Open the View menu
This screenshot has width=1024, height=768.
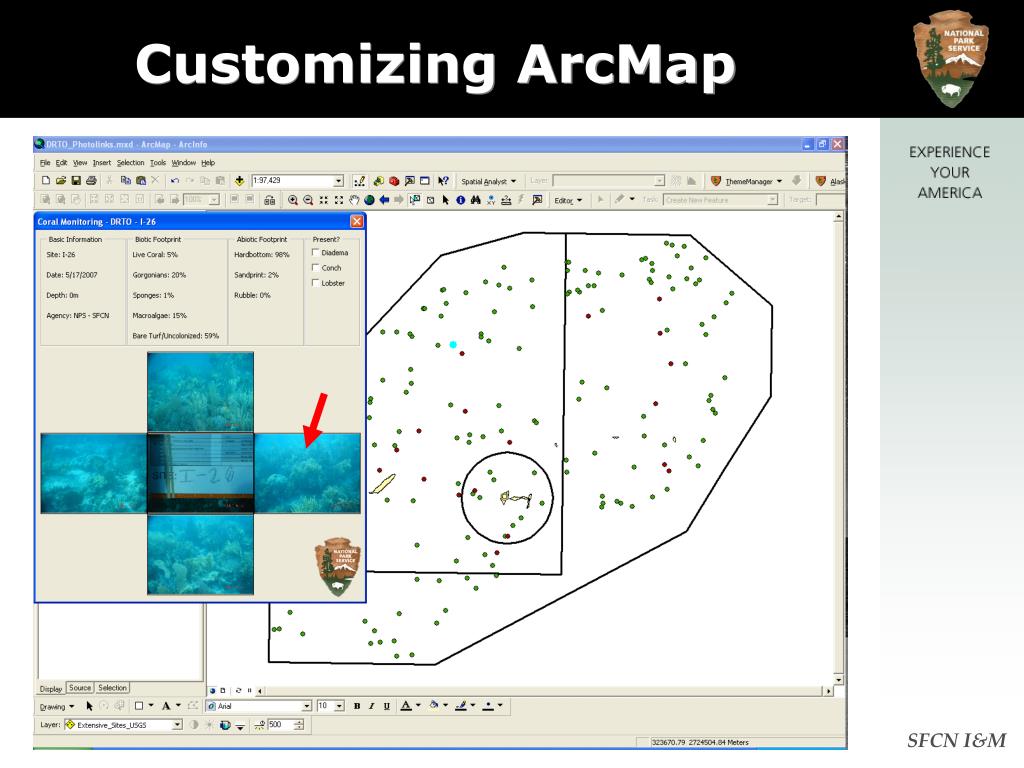click(x=80, y=163)
